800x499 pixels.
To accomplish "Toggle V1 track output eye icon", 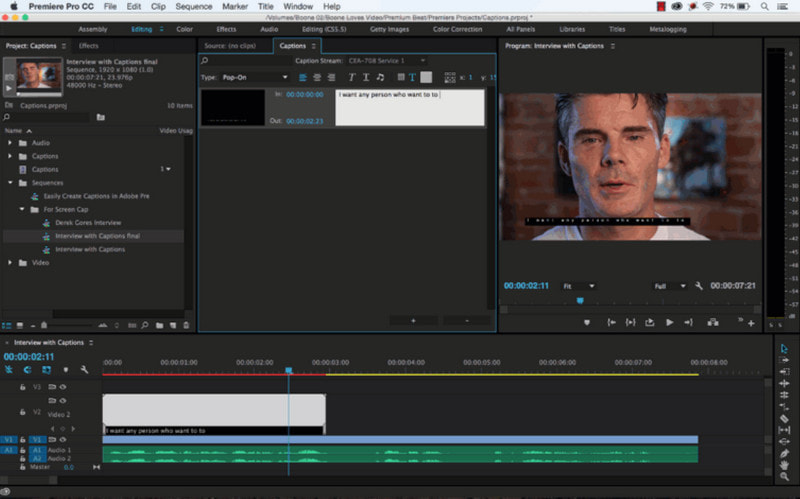I will pyautogui.click(x=62, y=439).
